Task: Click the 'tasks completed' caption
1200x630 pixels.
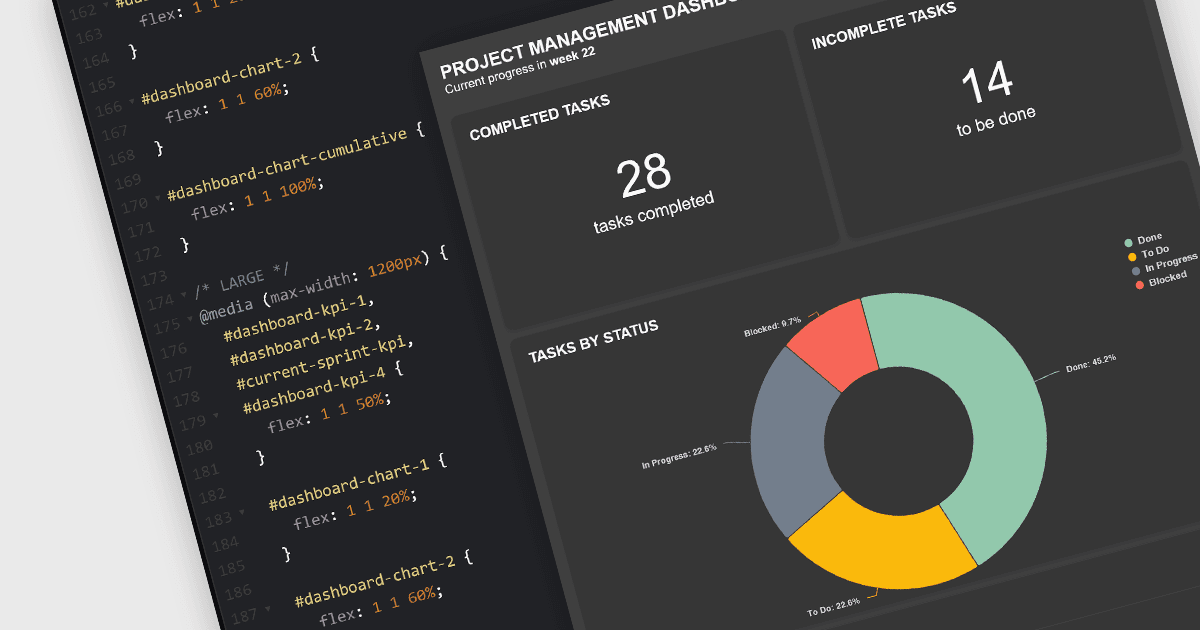Action: click(x=654, y=213)
